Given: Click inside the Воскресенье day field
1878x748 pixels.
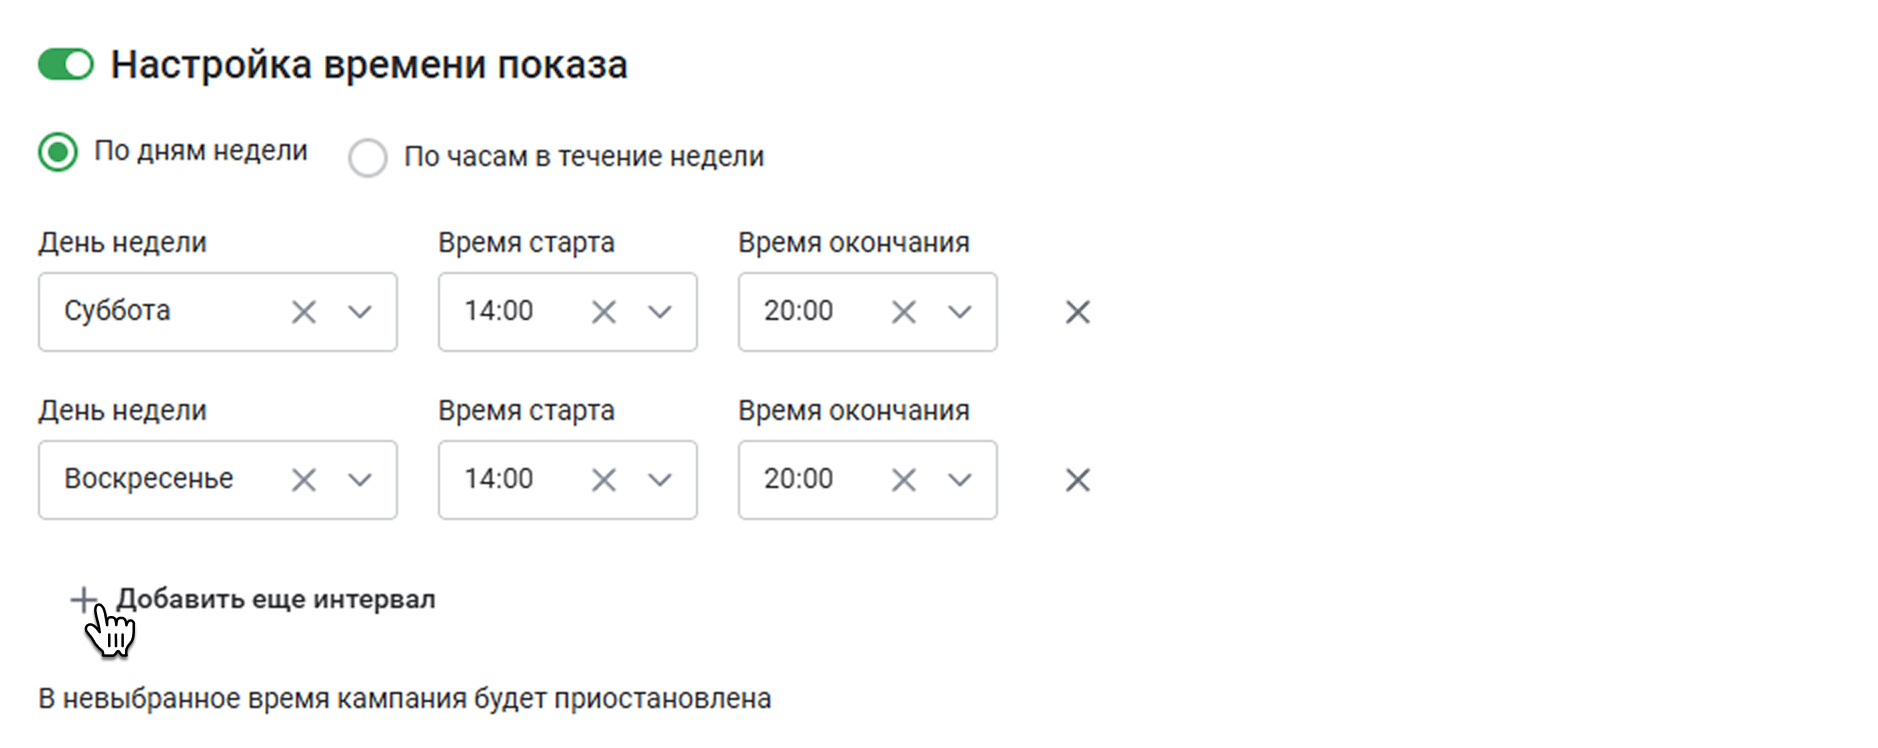Looking at the screenshot, I should [x=218, y=480].
